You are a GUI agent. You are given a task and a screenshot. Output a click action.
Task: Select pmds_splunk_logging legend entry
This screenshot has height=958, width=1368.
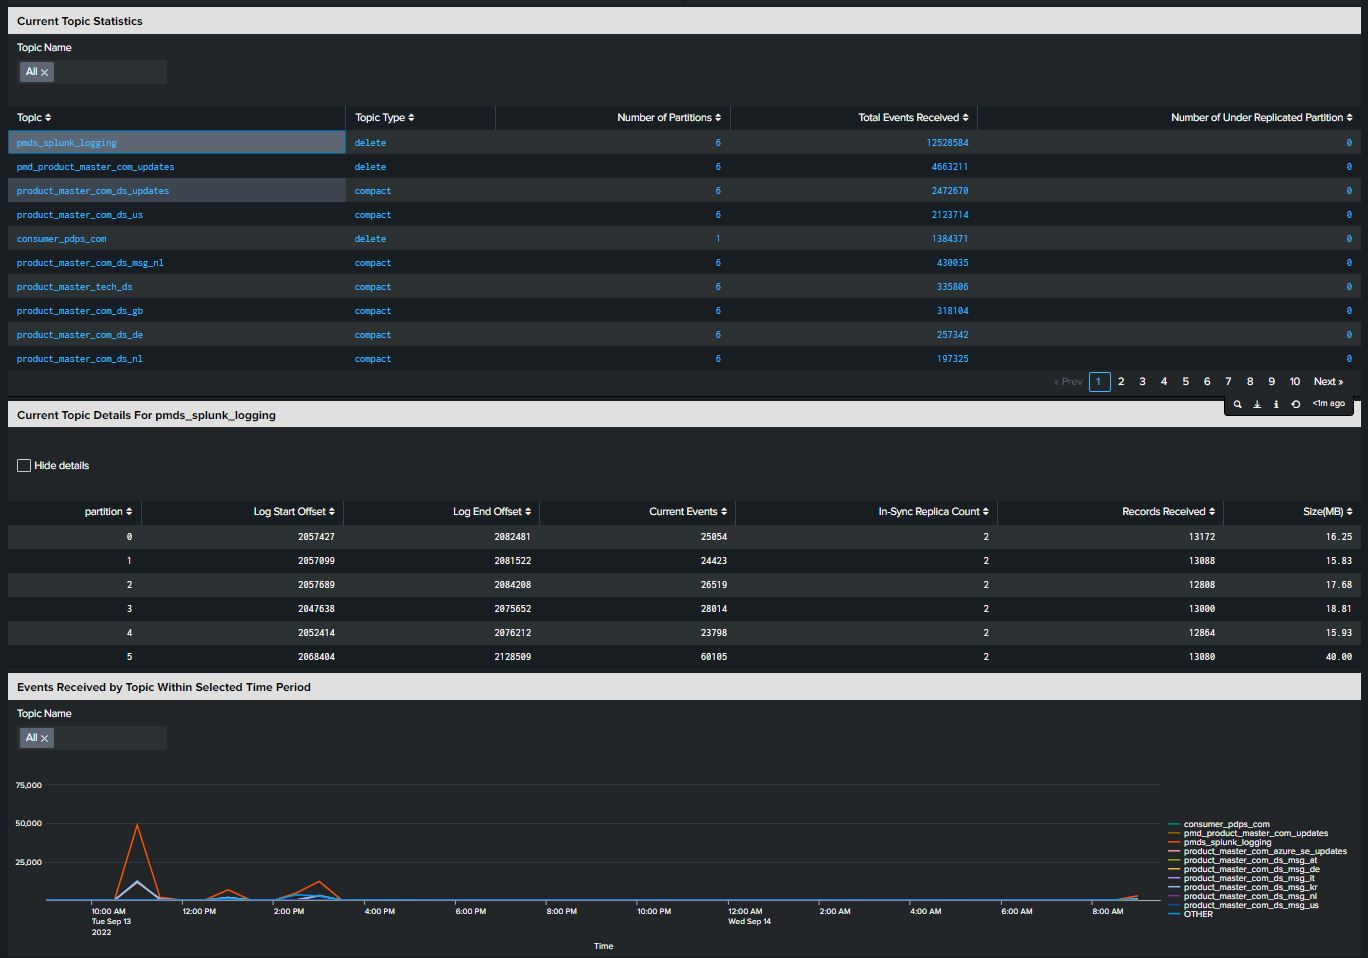1227,843
